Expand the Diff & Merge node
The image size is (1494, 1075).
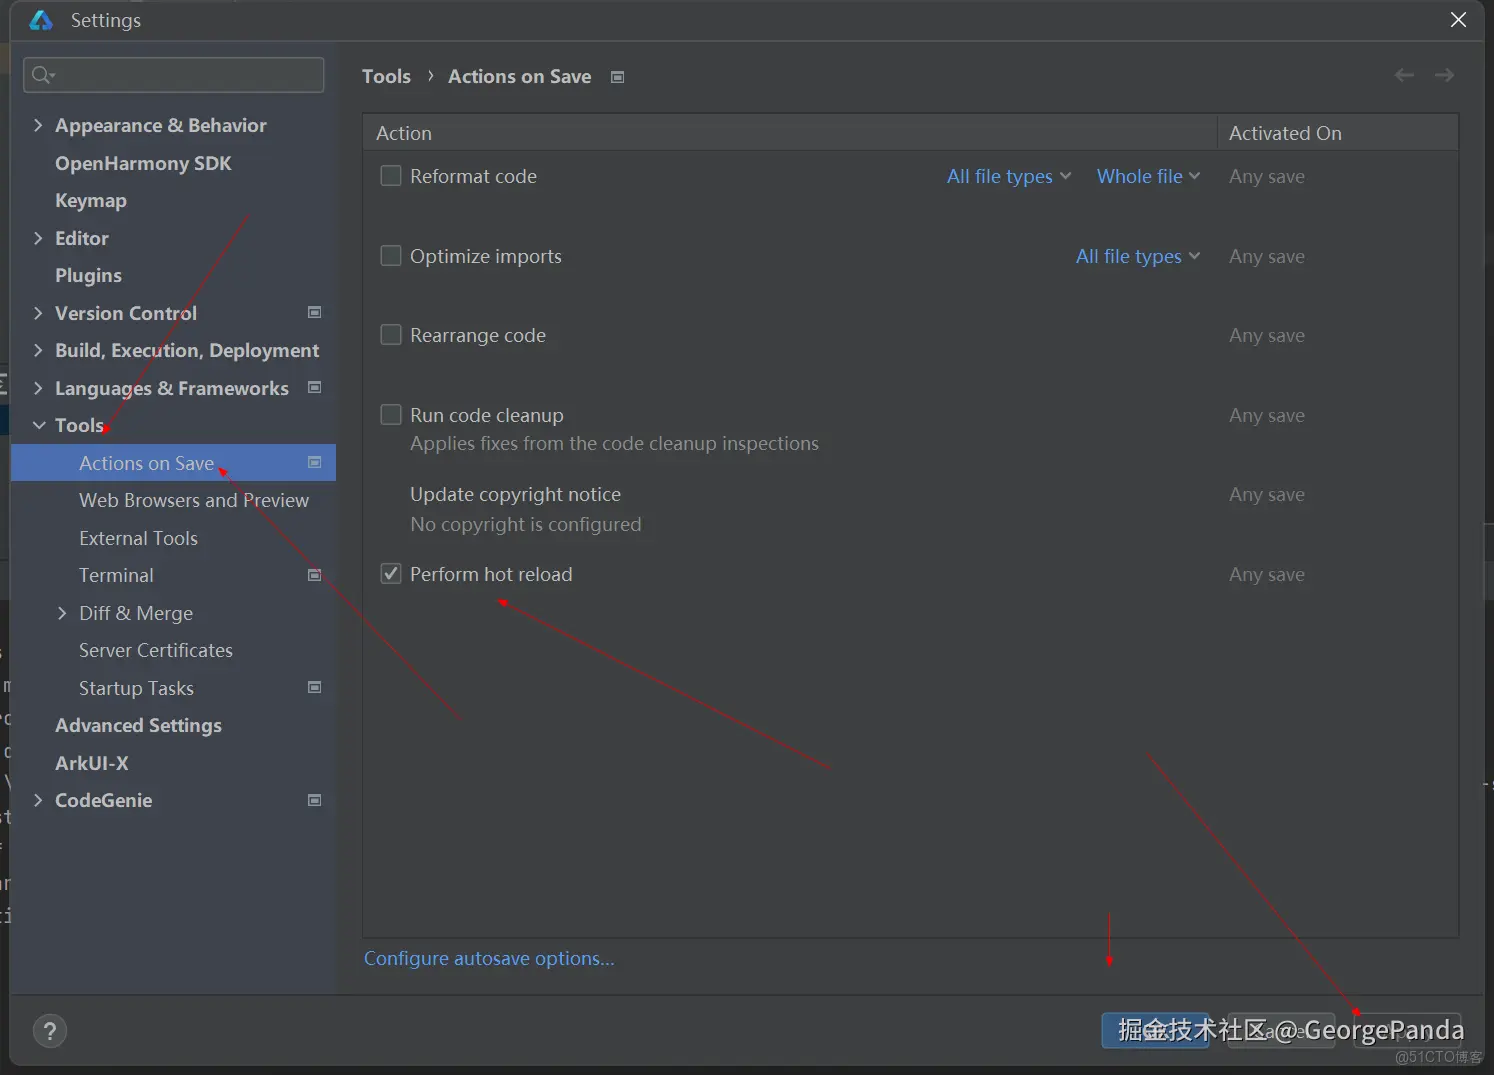62,613
